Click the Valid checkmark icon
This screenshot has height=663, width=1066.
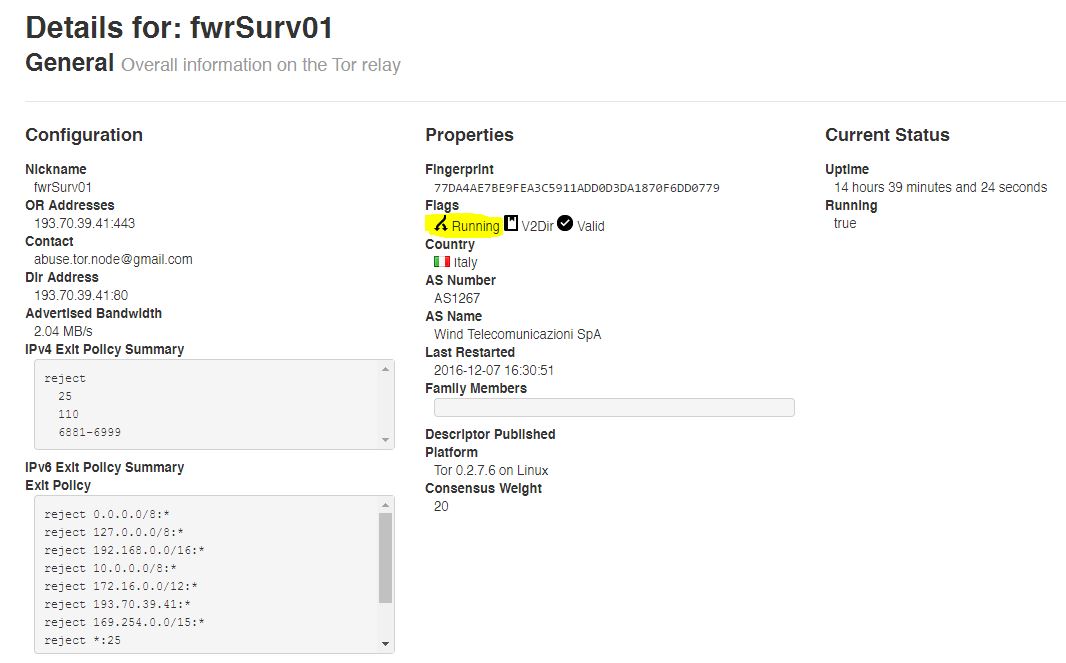pos(565,224)
